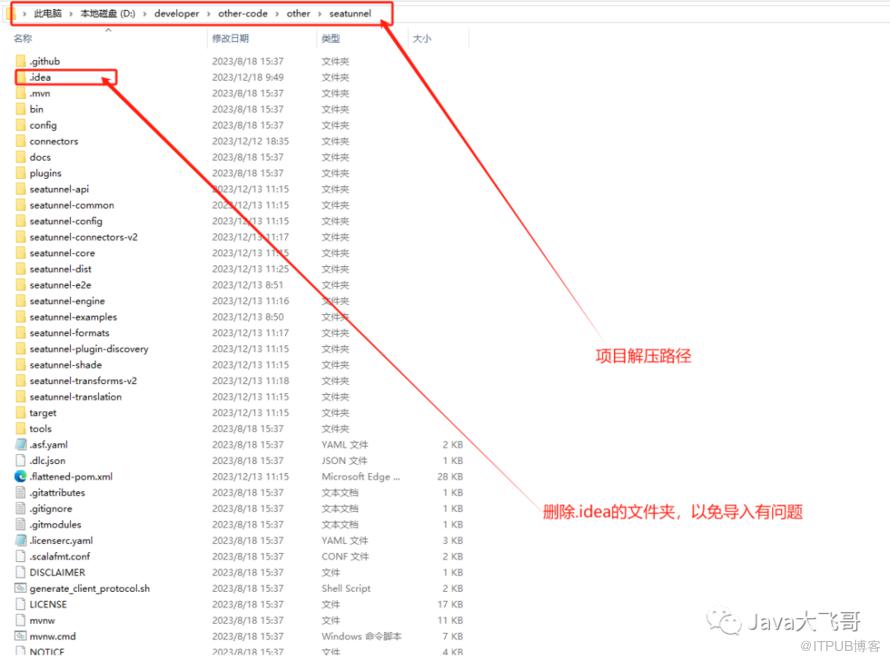This screenshot has height=661, width=890.
Task: Click the seatunnel-api folder icon
Action: click(x=21, y=189)
